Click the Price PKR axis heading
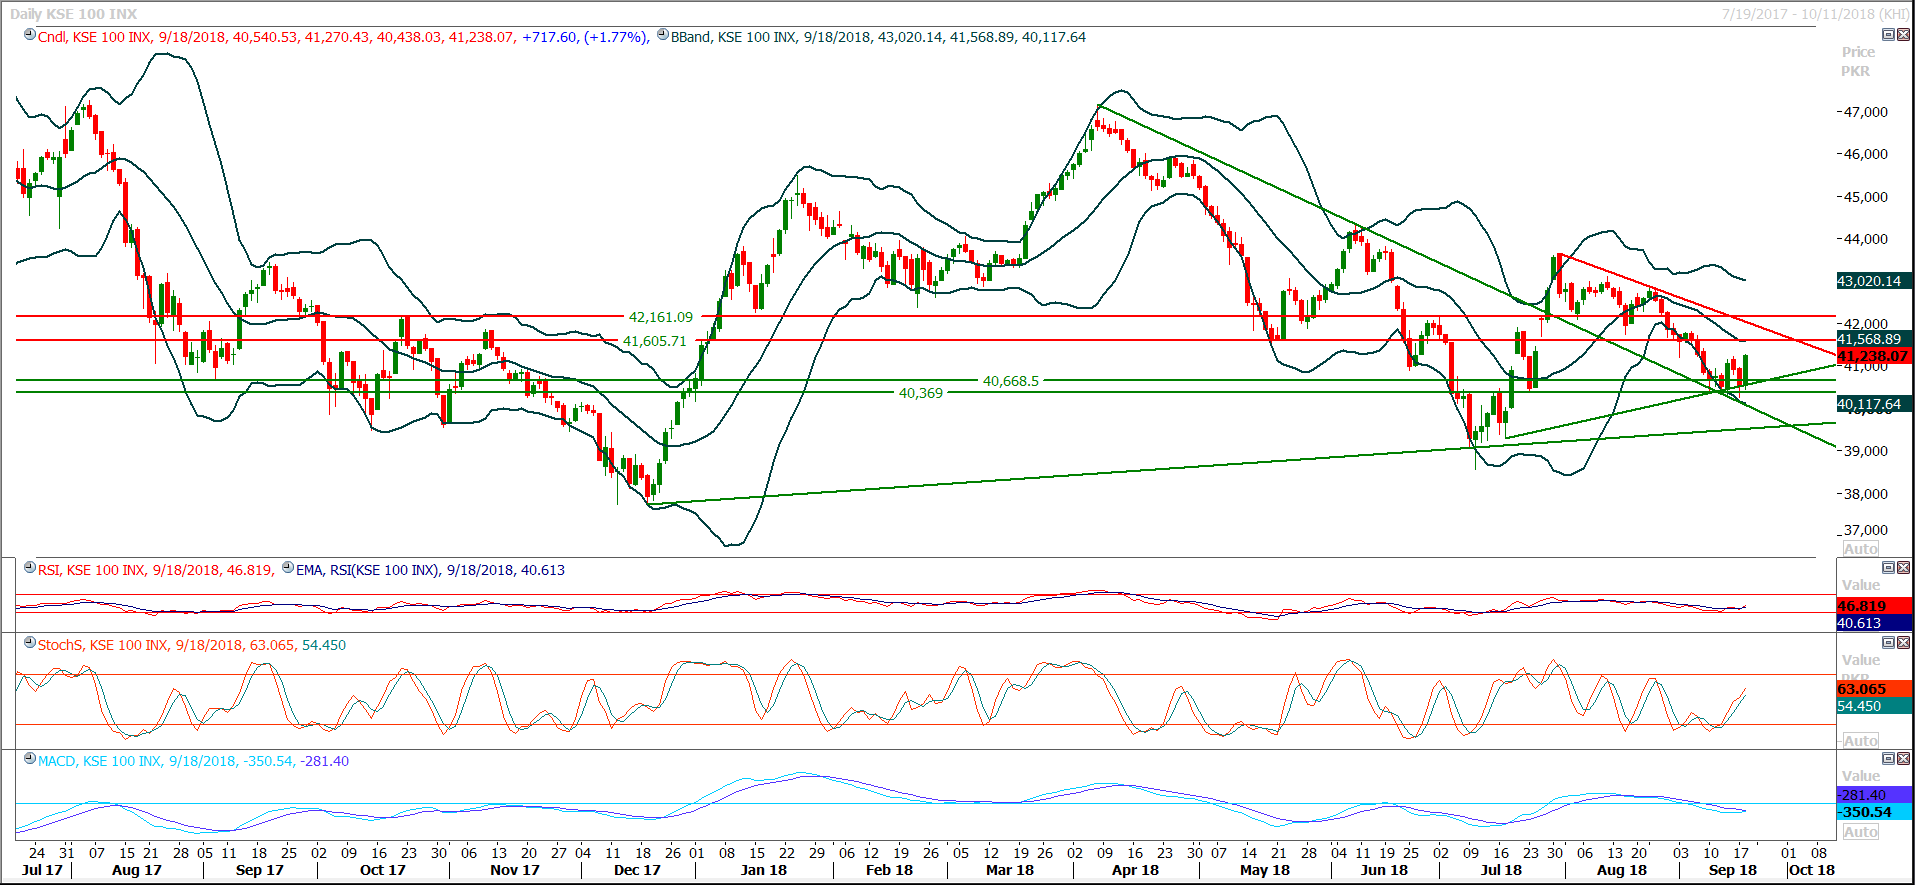 [1857, 61]
